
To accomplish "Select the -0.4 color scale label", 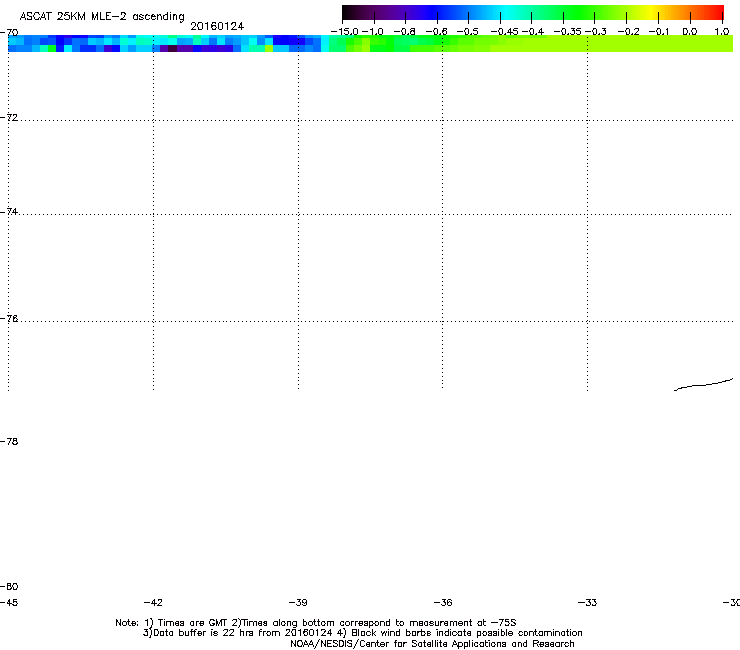I will coord(533,32).
